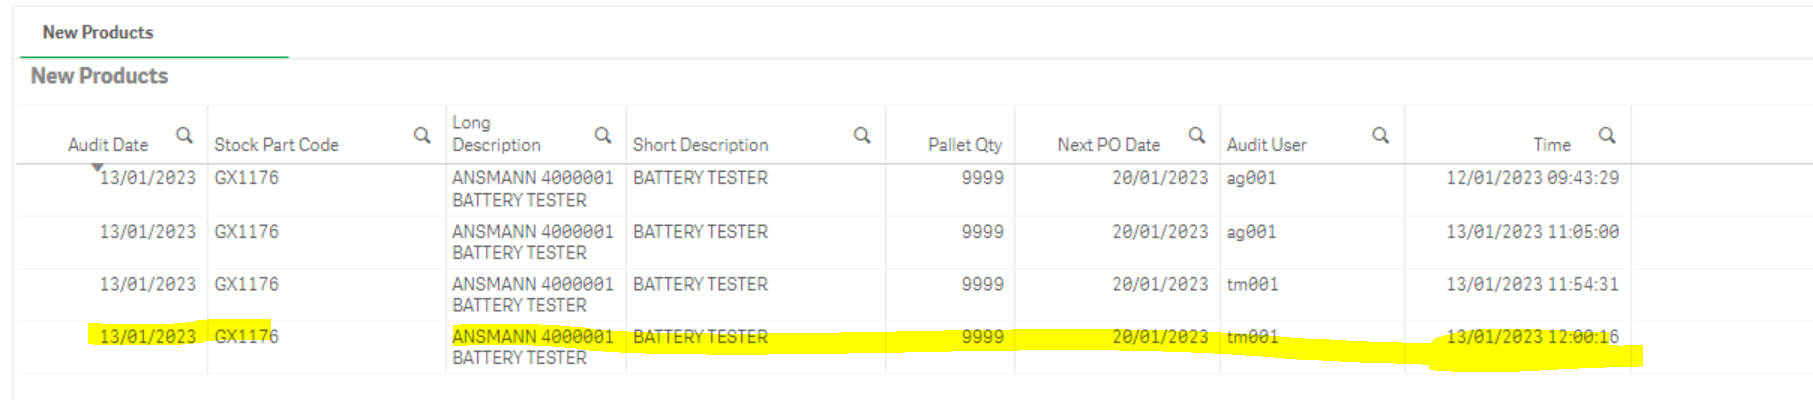
Task: Click the Audit Date column header
Action: [x=108, y=145]
